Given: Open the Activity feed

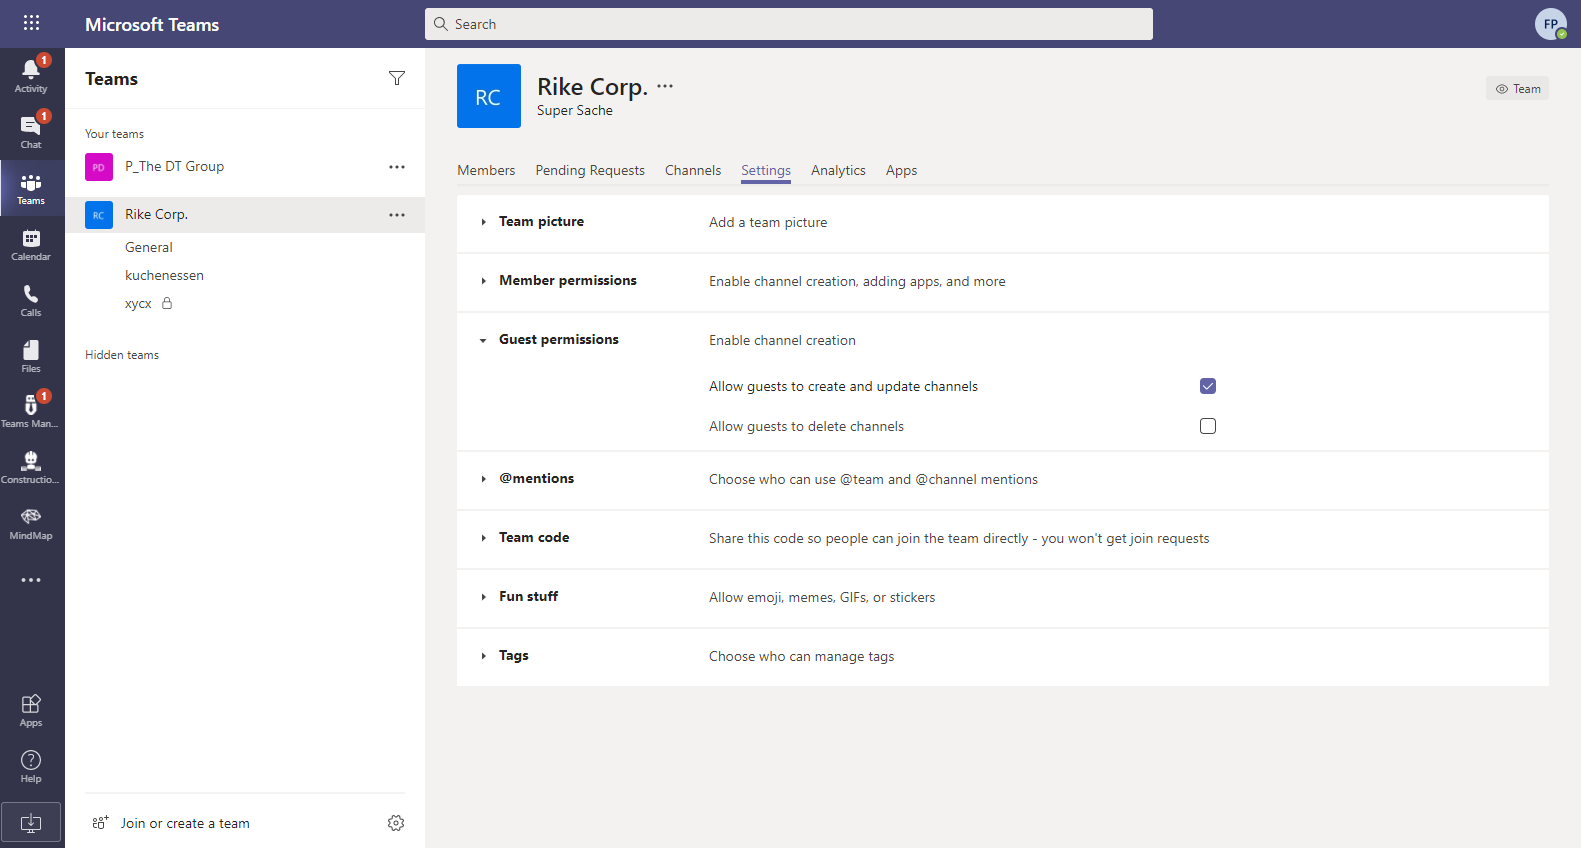Looking at the screenshot, I should (x=31, y=75).
